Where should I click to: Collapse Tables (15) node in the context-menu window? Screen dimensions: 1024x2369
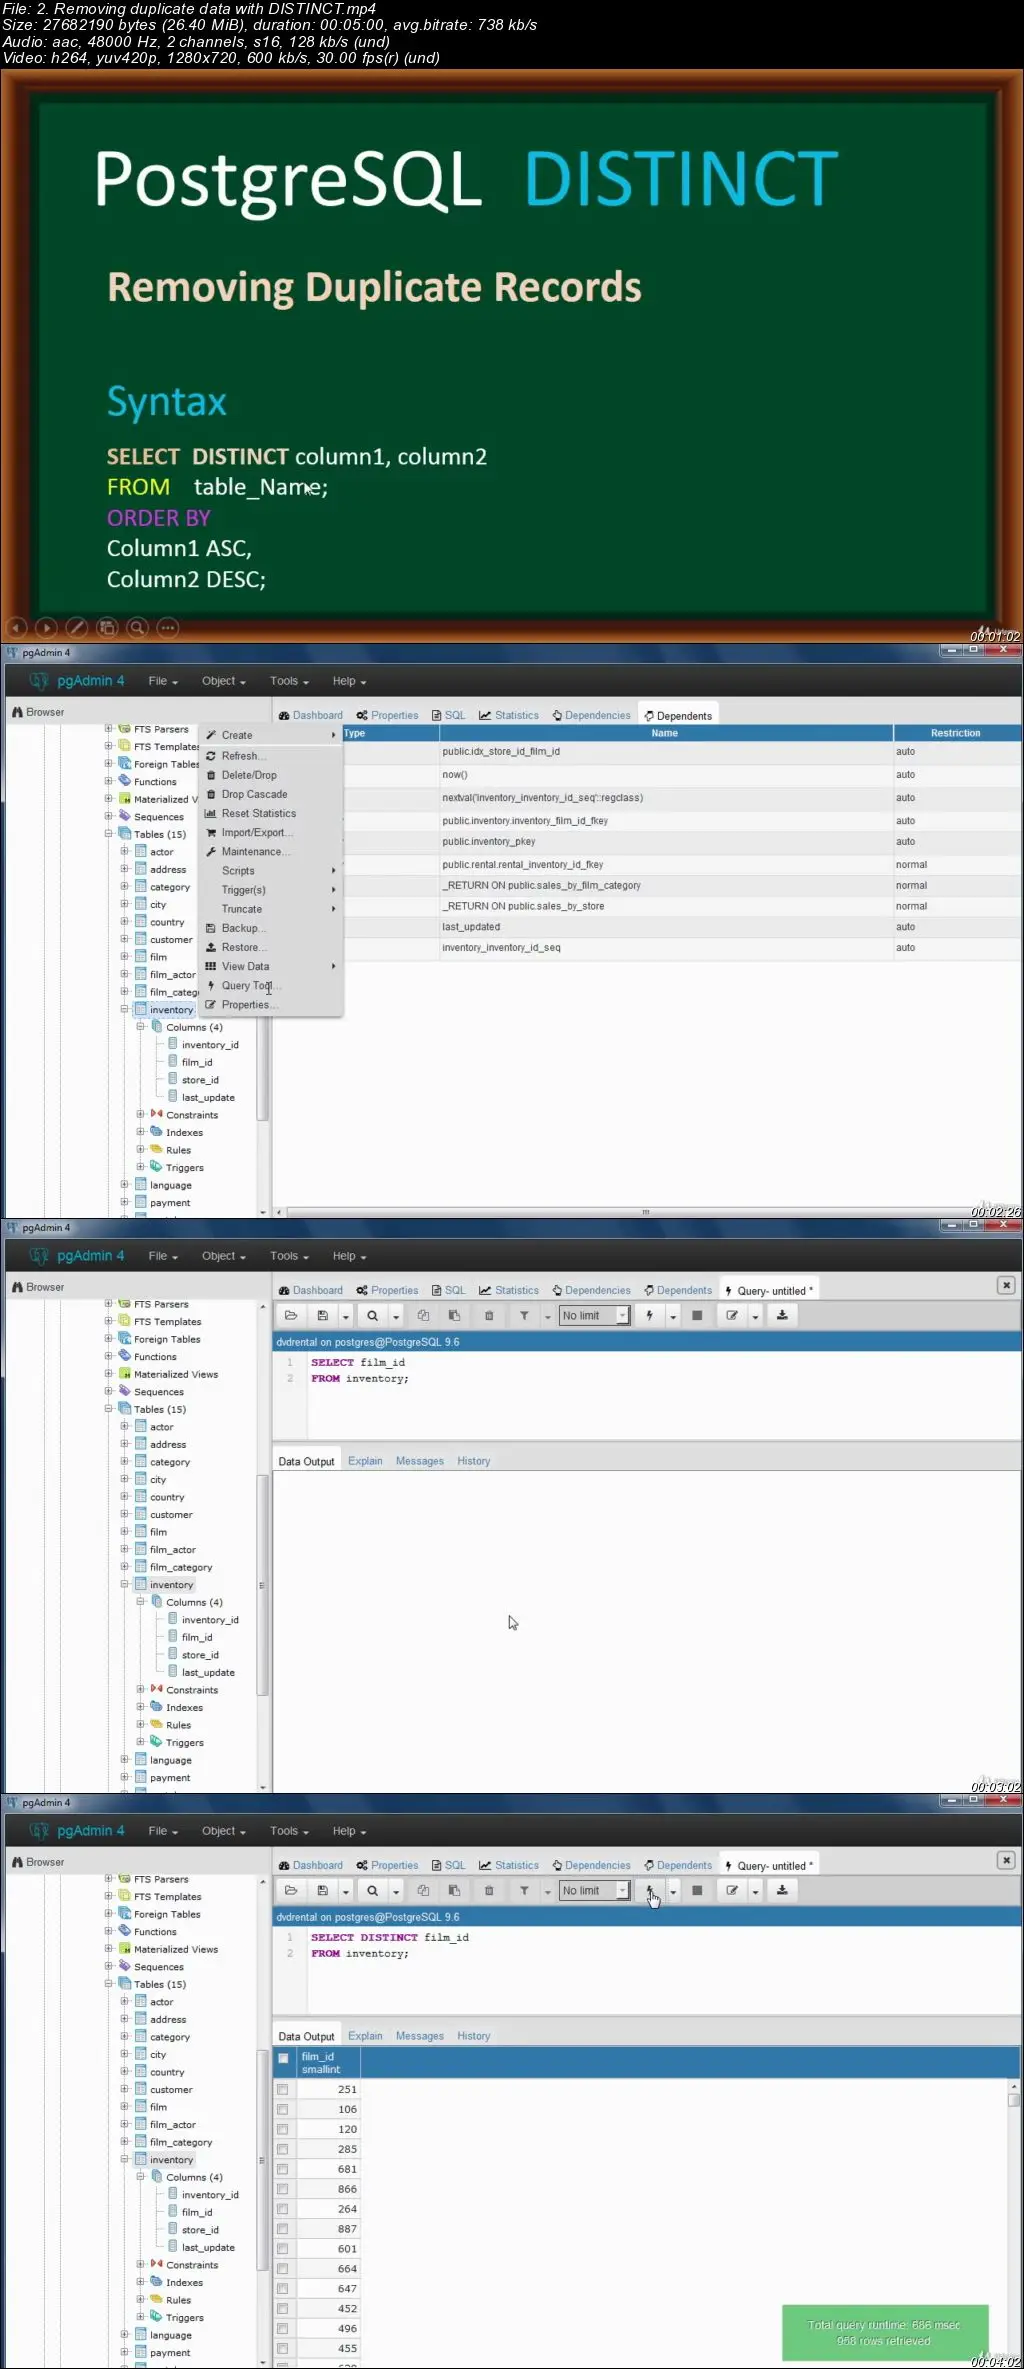[109, 833]
